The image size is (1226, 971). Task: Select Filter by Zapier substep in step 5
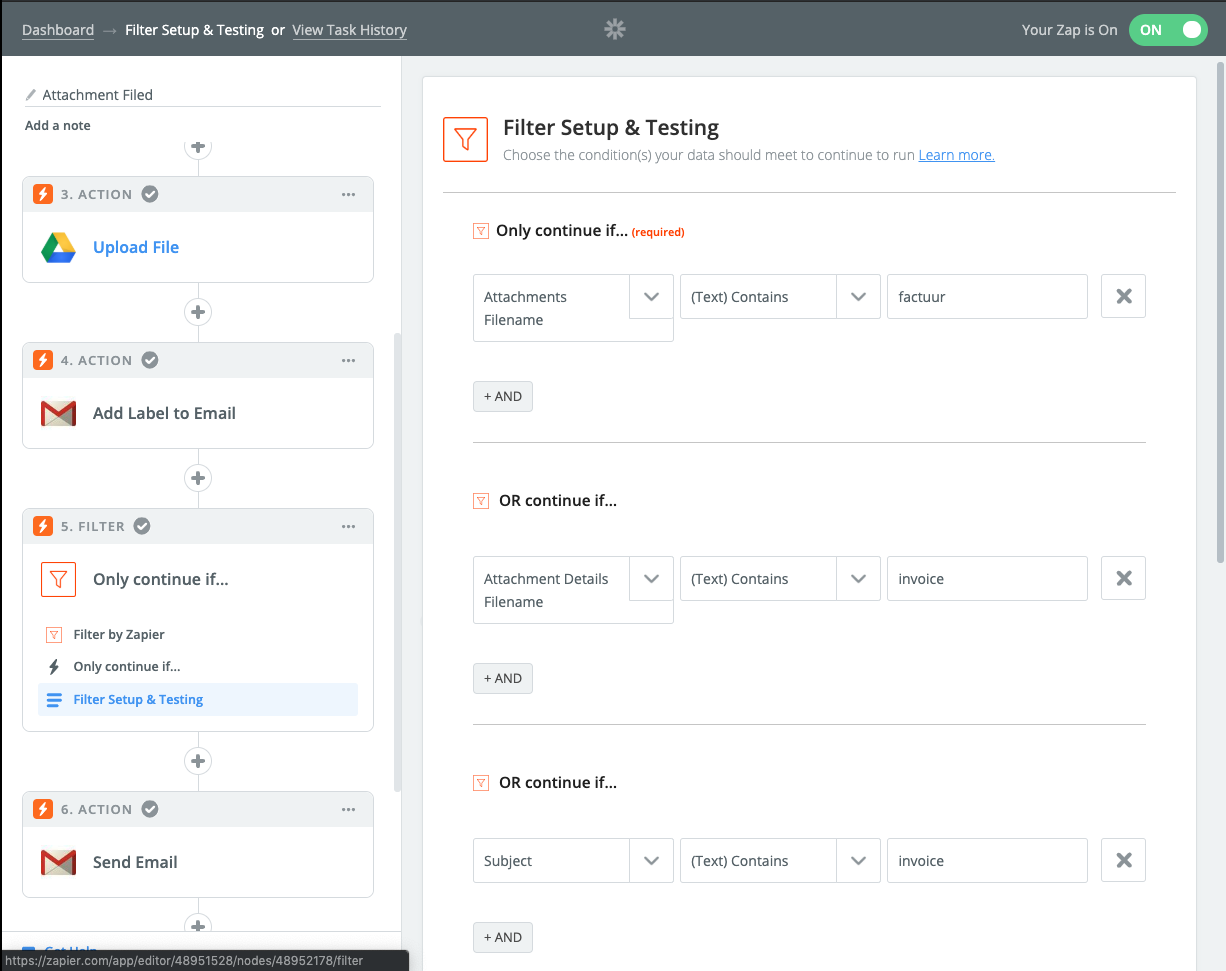[119, 634]
